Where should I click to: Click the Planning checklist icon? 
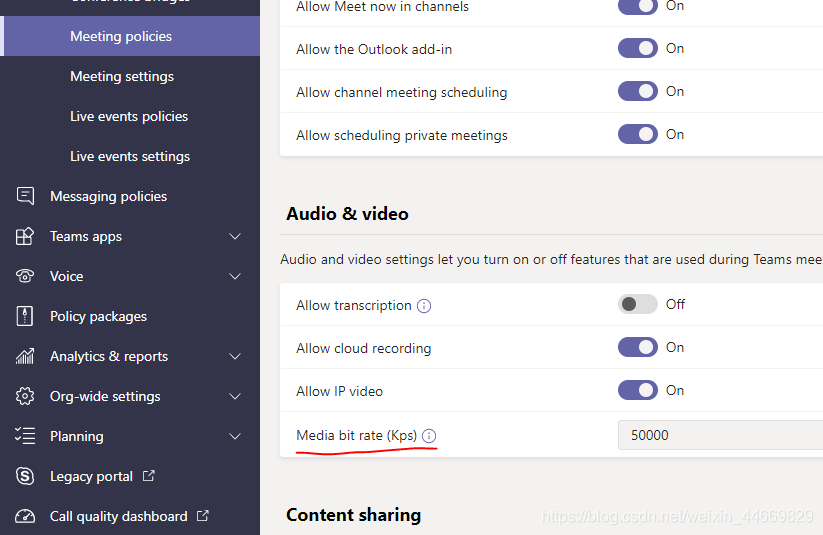coord(25,436)
